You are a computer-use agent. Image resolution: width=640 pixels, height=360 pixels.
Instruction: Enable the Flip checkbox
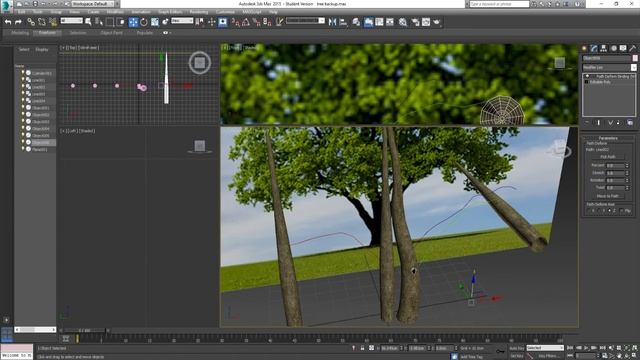pyautogui.click(x=622, y=211)
